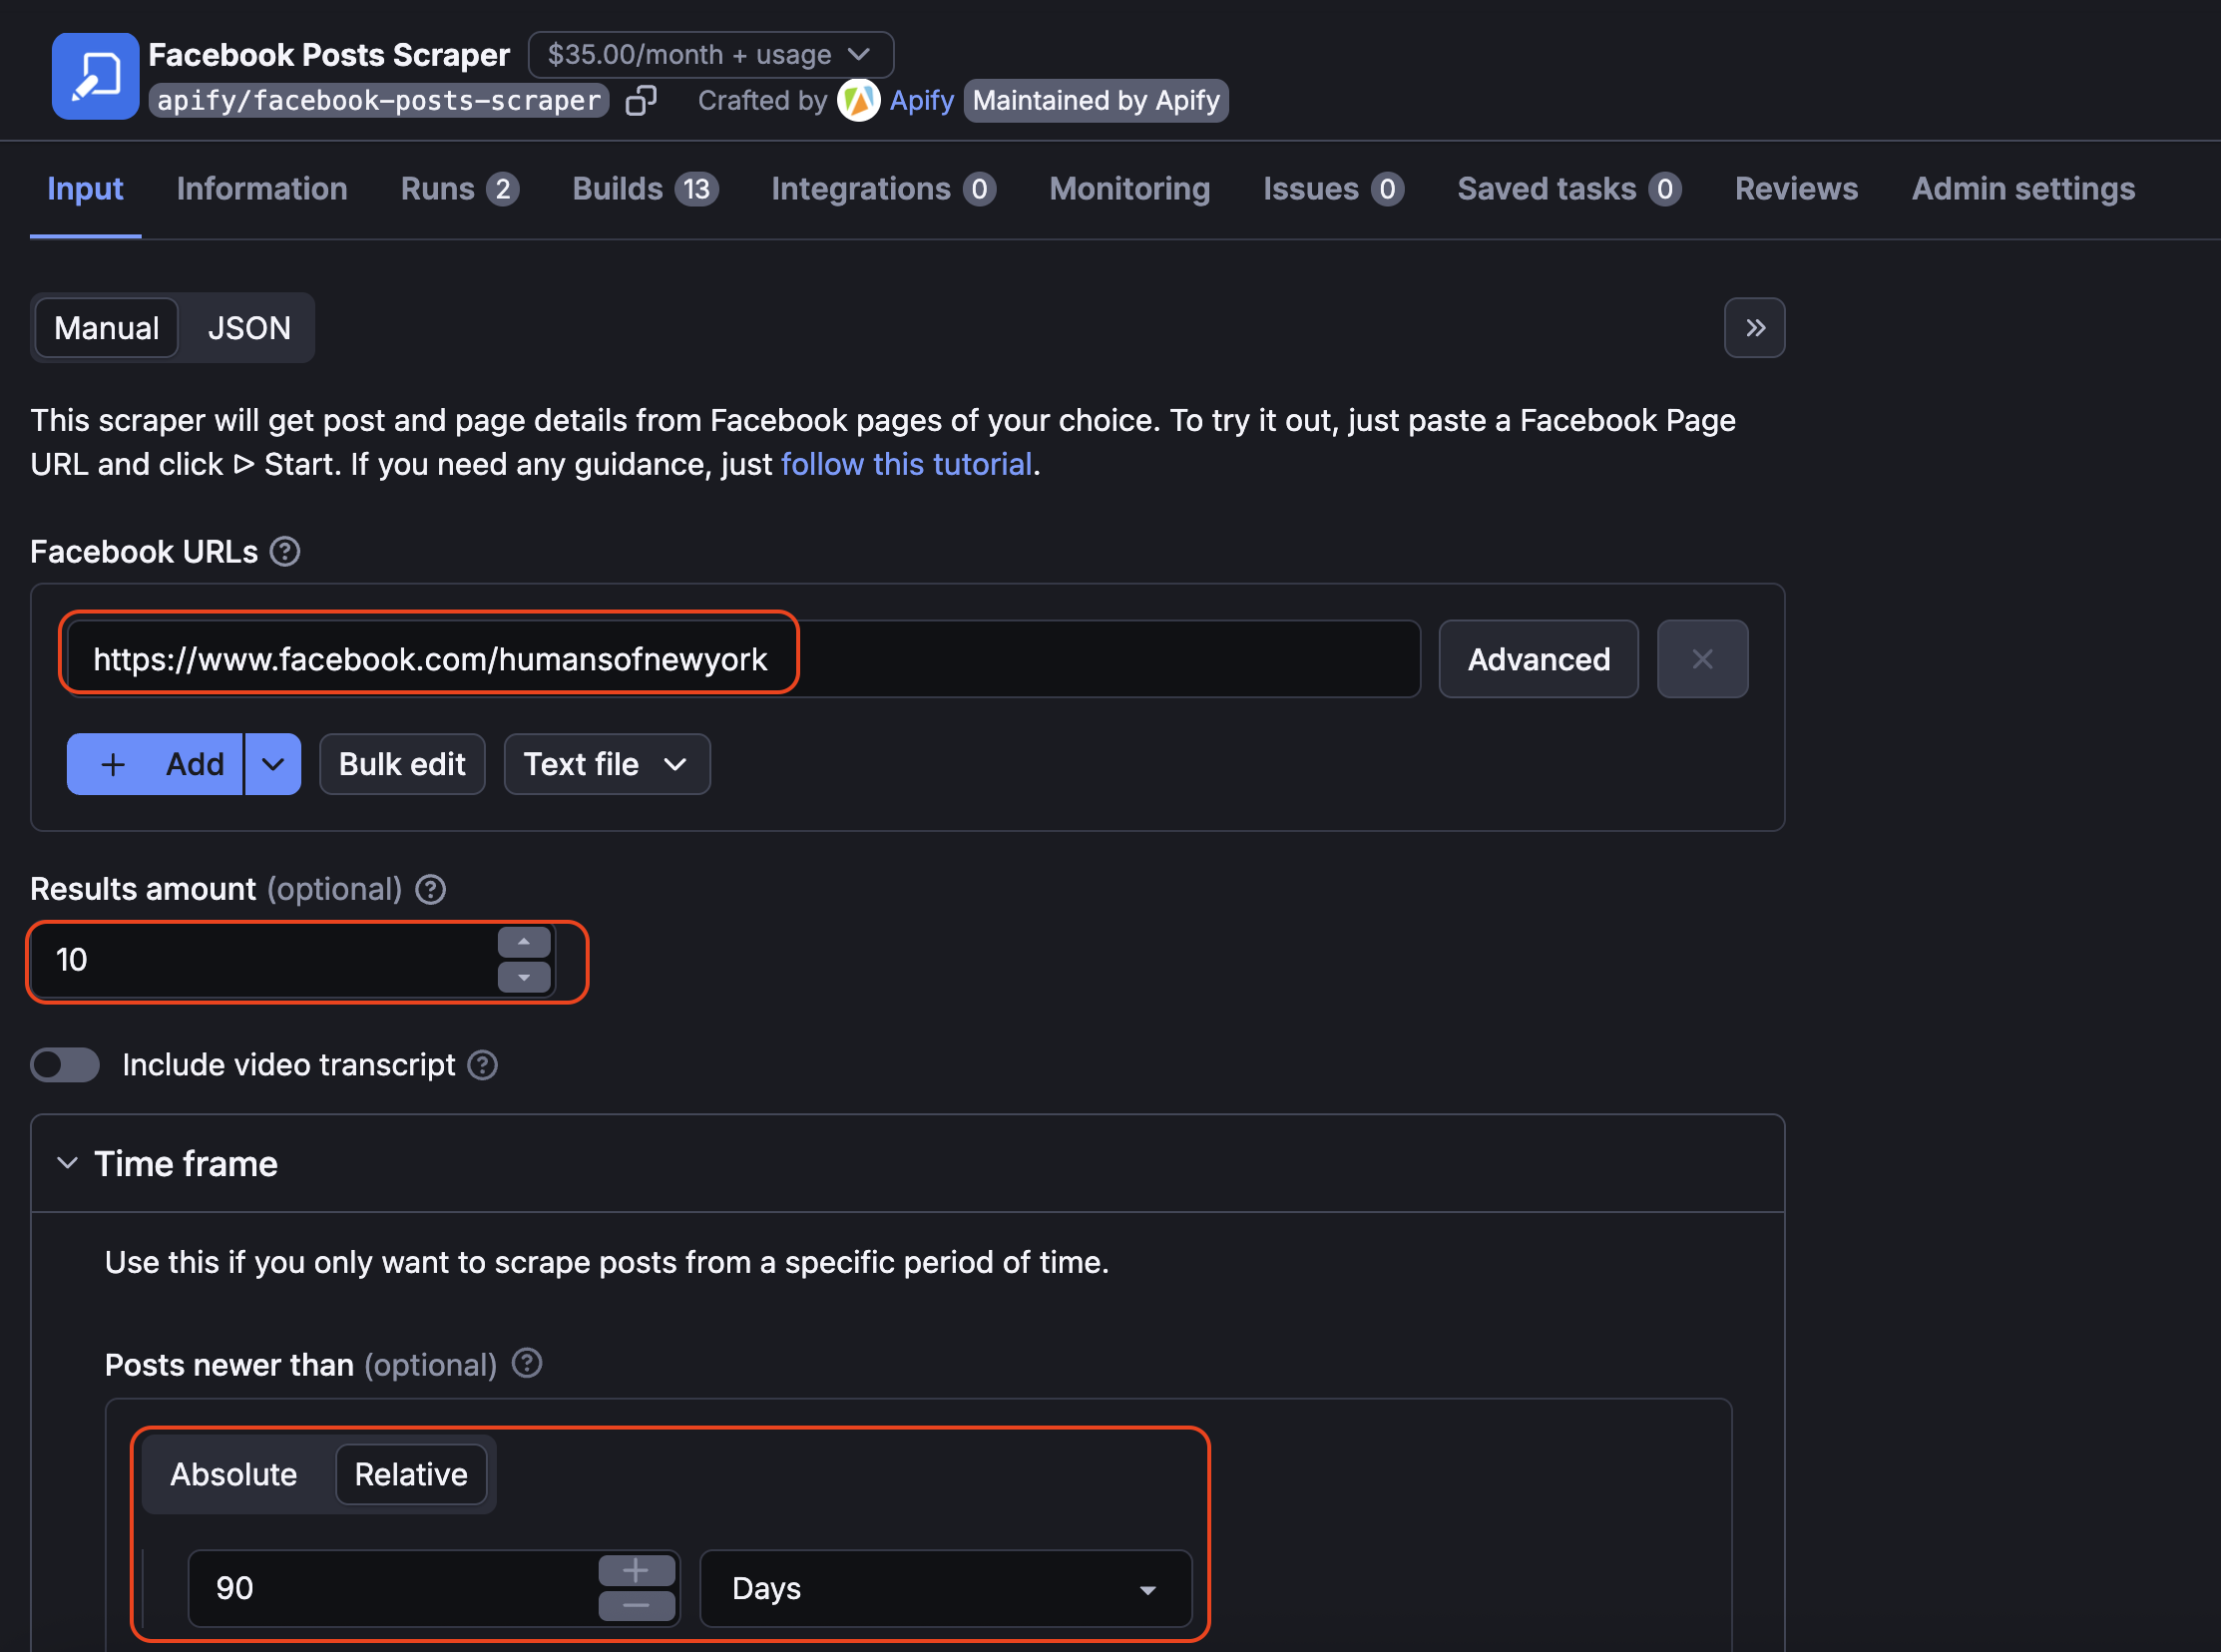Expand the side panel with double-chevron button
Screen dimensions: 2221x1652
(x=1754, y=328)
